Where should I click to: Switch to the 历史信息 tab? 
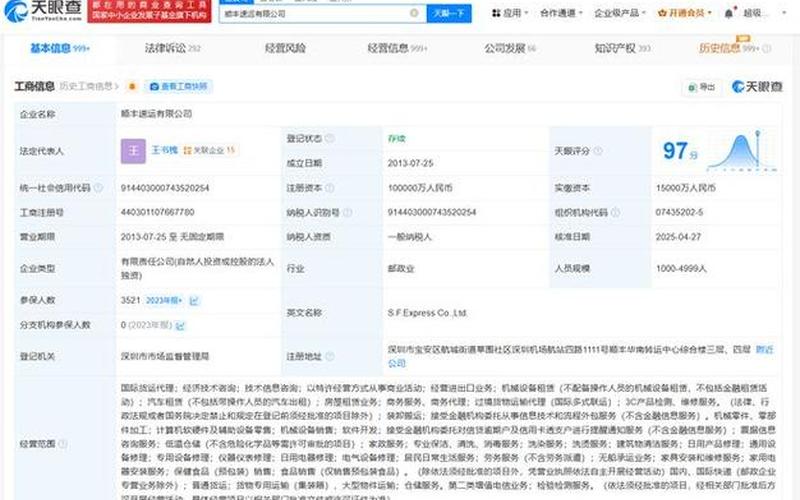click(x=729, y=48)
